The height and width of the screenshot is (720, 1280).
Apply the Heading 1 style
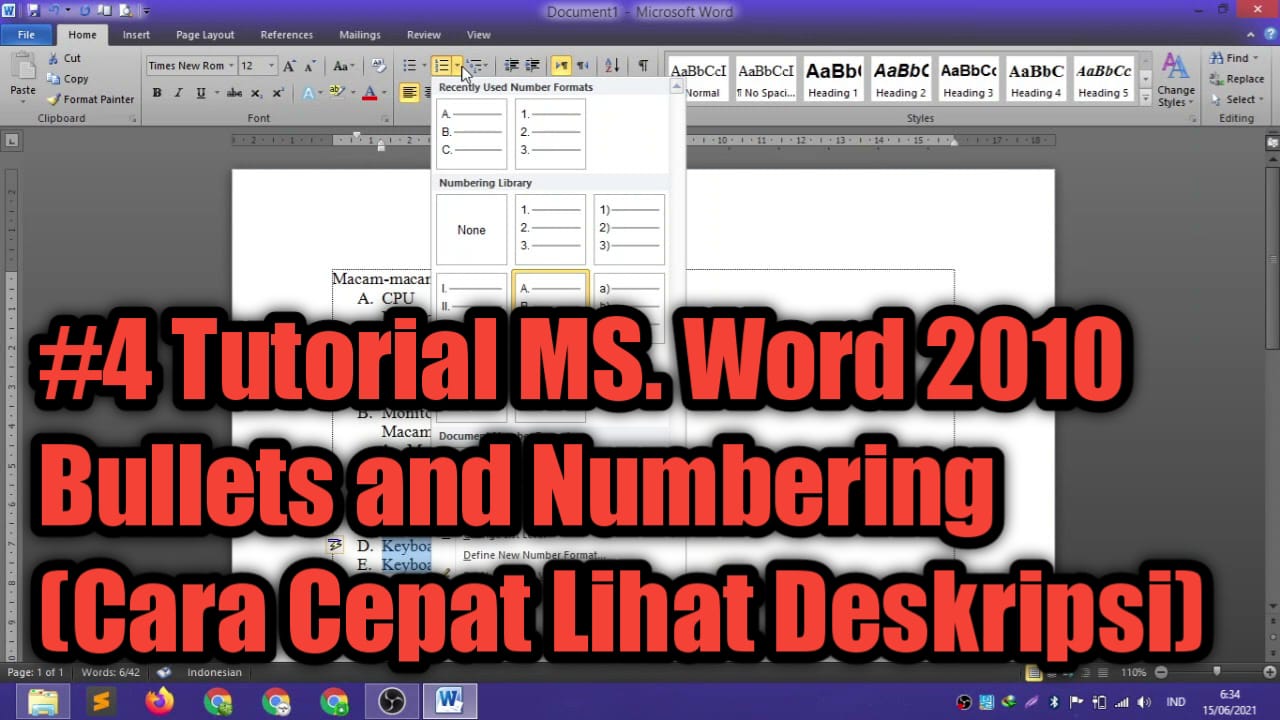click(833, 79)
